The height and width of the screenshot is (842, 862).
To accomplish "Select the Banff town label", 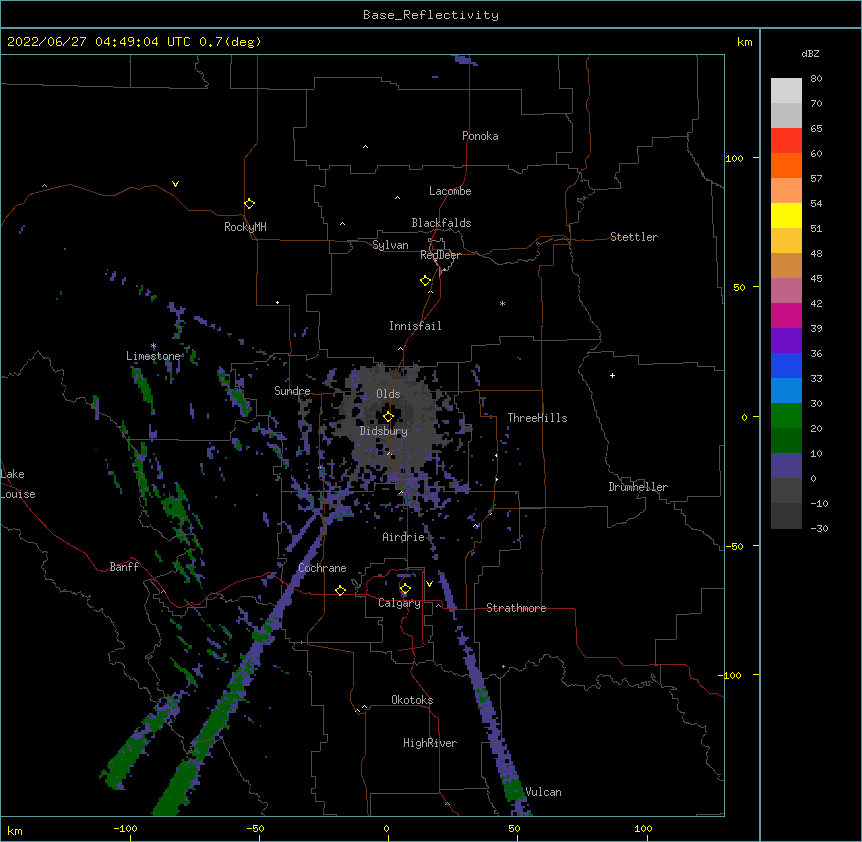I will click(x=124, y=567).
